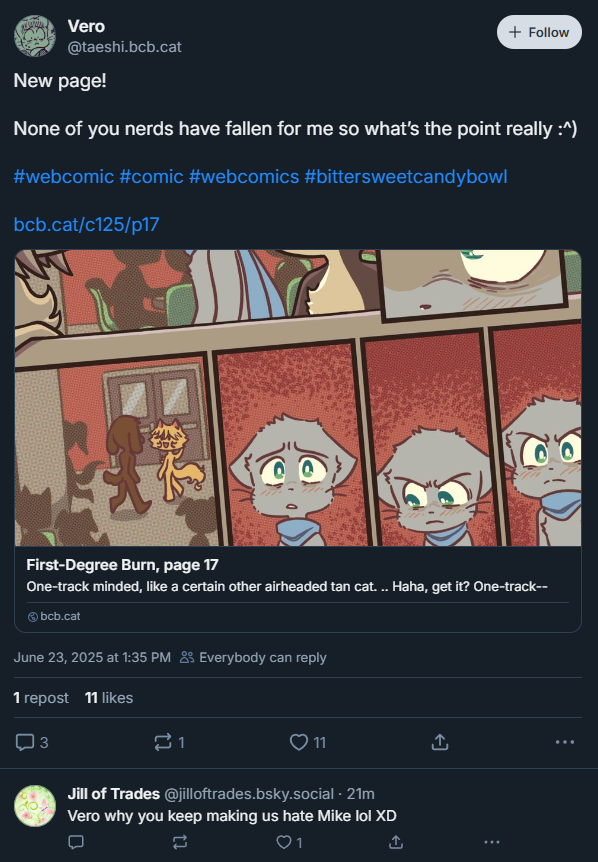Visit the bcb.cat/c125/p17 link

point(86,224)
